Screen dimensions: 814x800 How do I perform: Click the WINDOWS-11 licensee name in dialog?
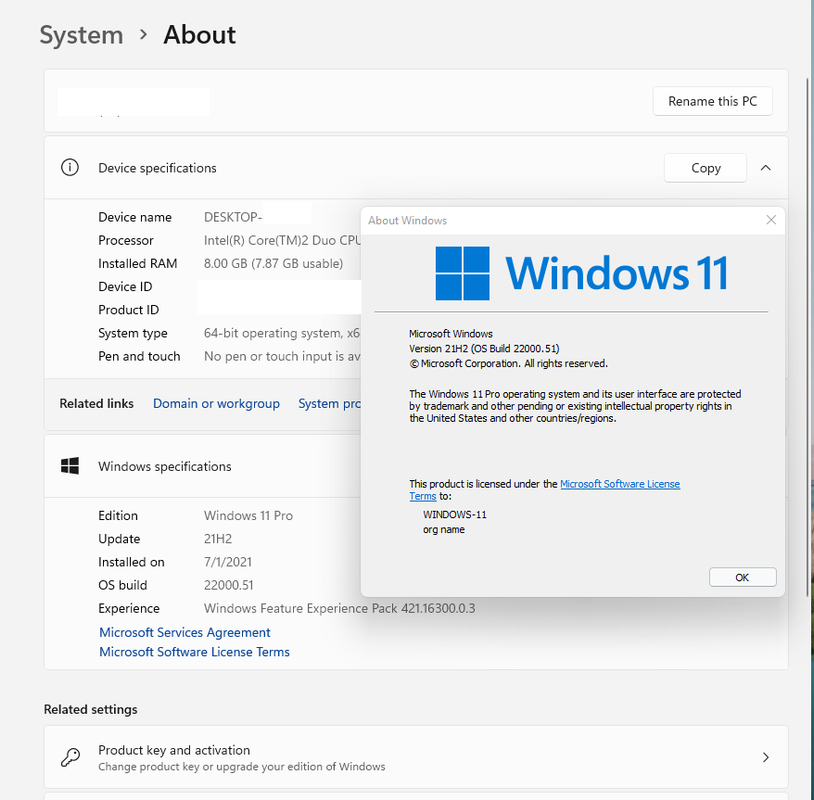pos(455,514)
